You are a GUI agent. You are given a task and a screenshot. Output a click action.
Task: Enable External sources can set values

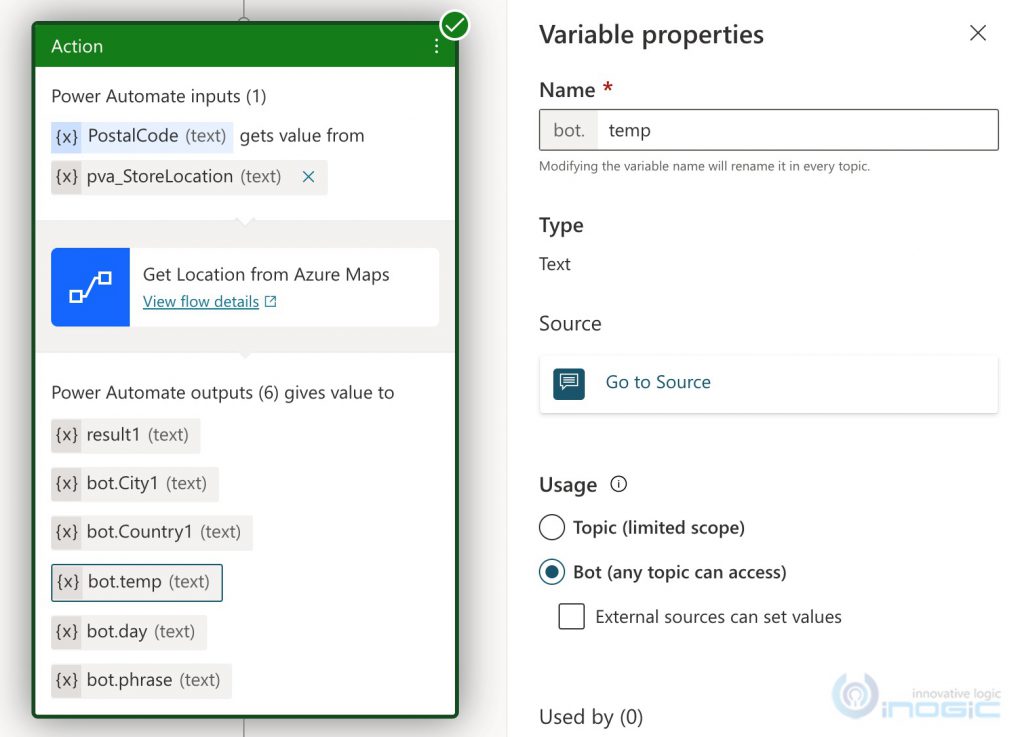tap(571, 617)
